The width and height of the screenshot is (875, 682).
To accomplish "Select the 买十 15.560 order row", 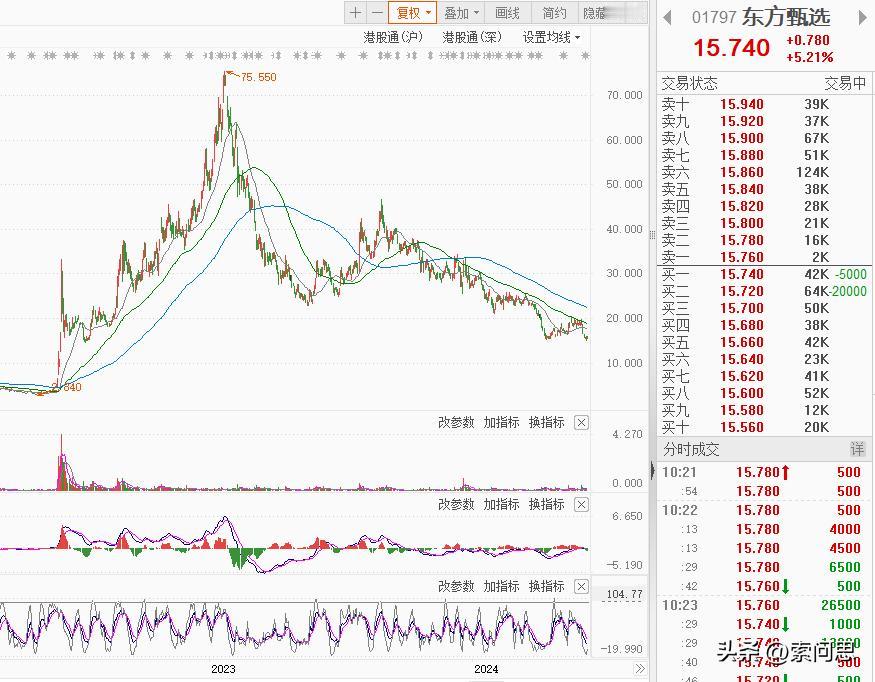I will [x=763, y=427].
